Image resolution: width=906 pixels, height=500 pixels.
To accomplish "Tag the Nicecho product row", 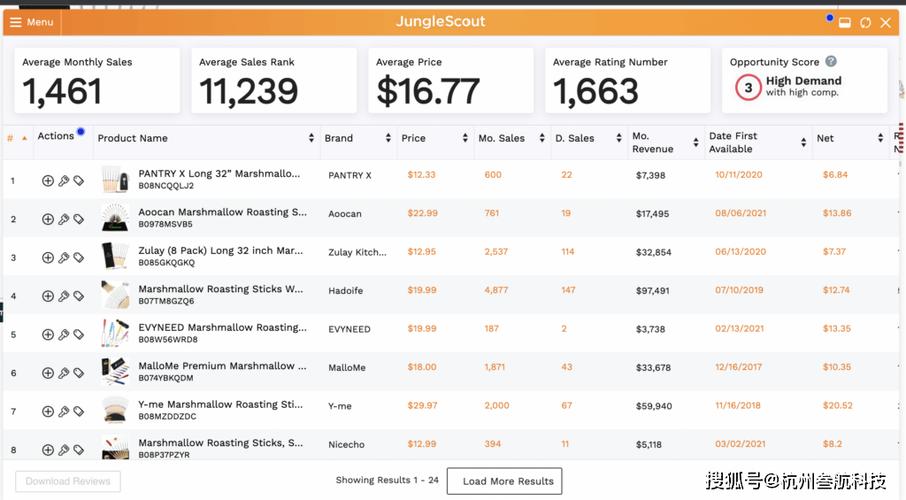I will (x=79, y=450).
